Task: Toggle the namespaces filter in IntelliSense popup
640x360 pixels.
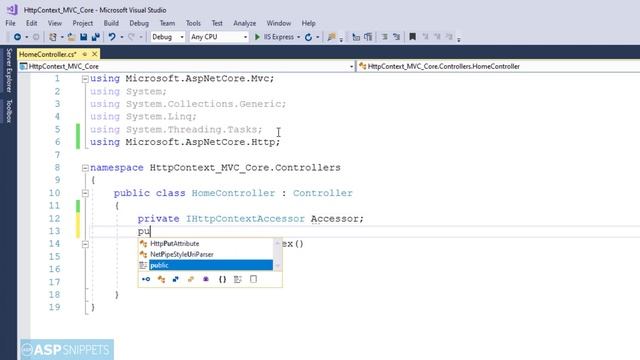Action: click(222, 279)
